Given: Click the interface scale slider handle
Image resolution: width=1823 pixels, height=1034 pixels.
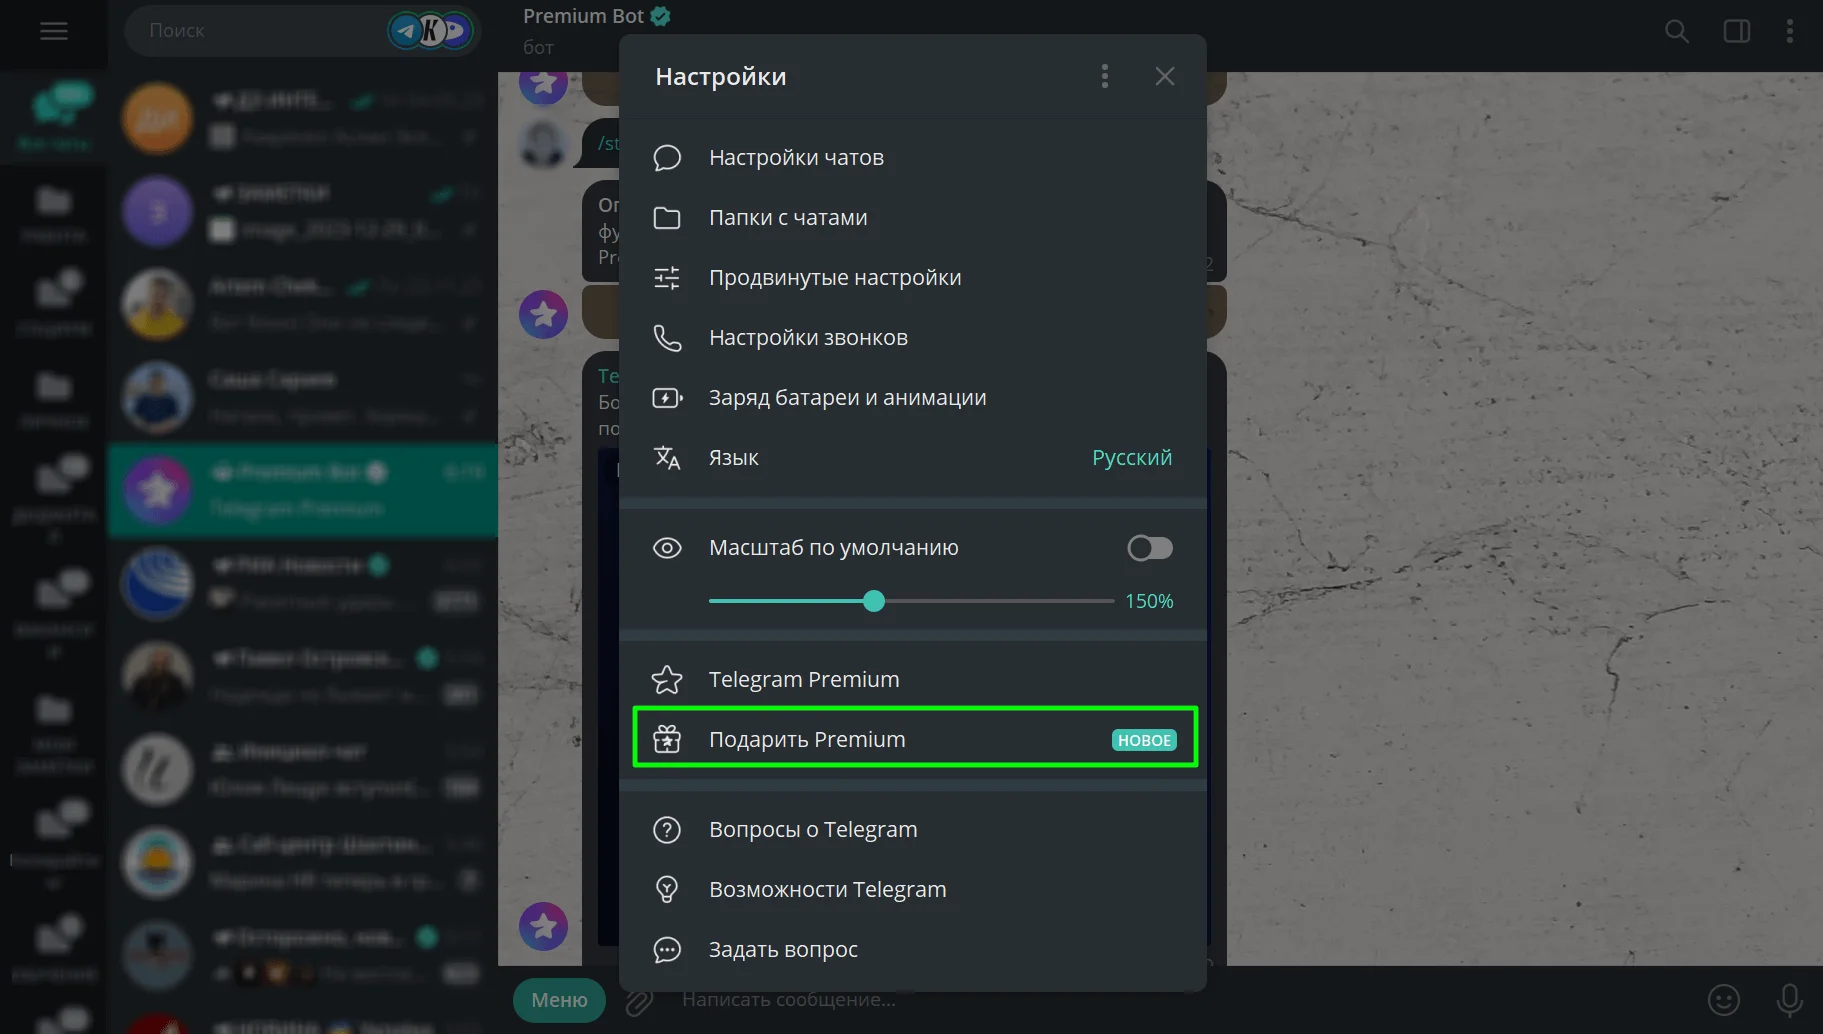Looking at the screenshot, I should pyautogui.click(x=874, y=601).
